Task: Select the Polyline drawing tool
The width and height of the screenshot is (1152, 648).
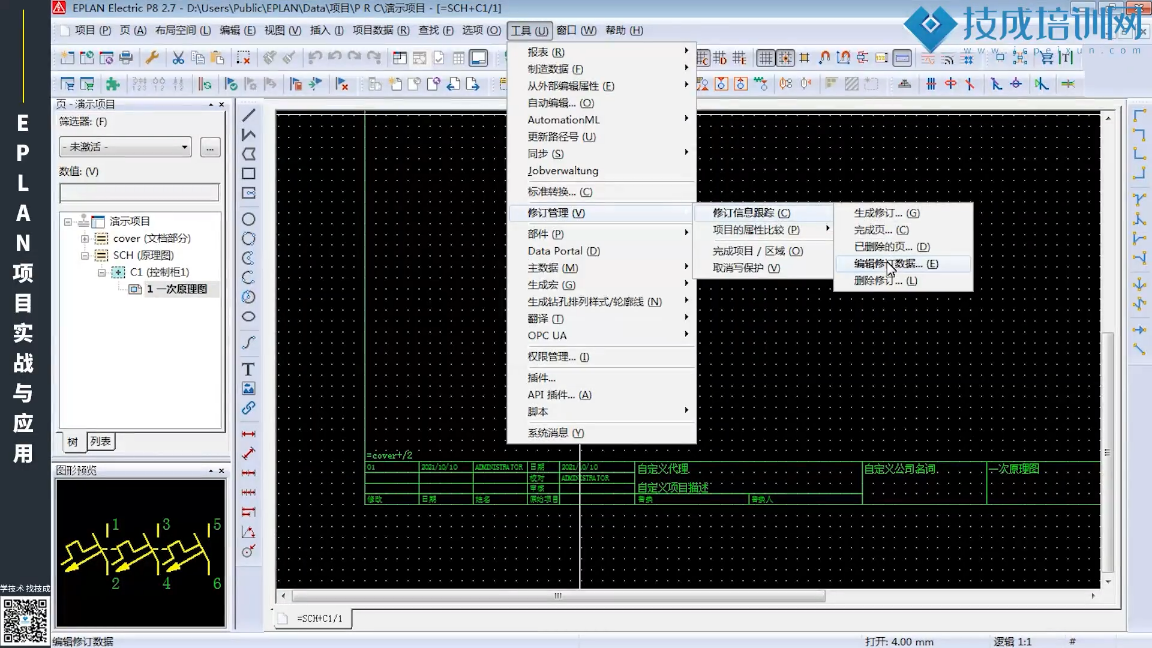Action: pyautogui.click(x=249, y=134)
